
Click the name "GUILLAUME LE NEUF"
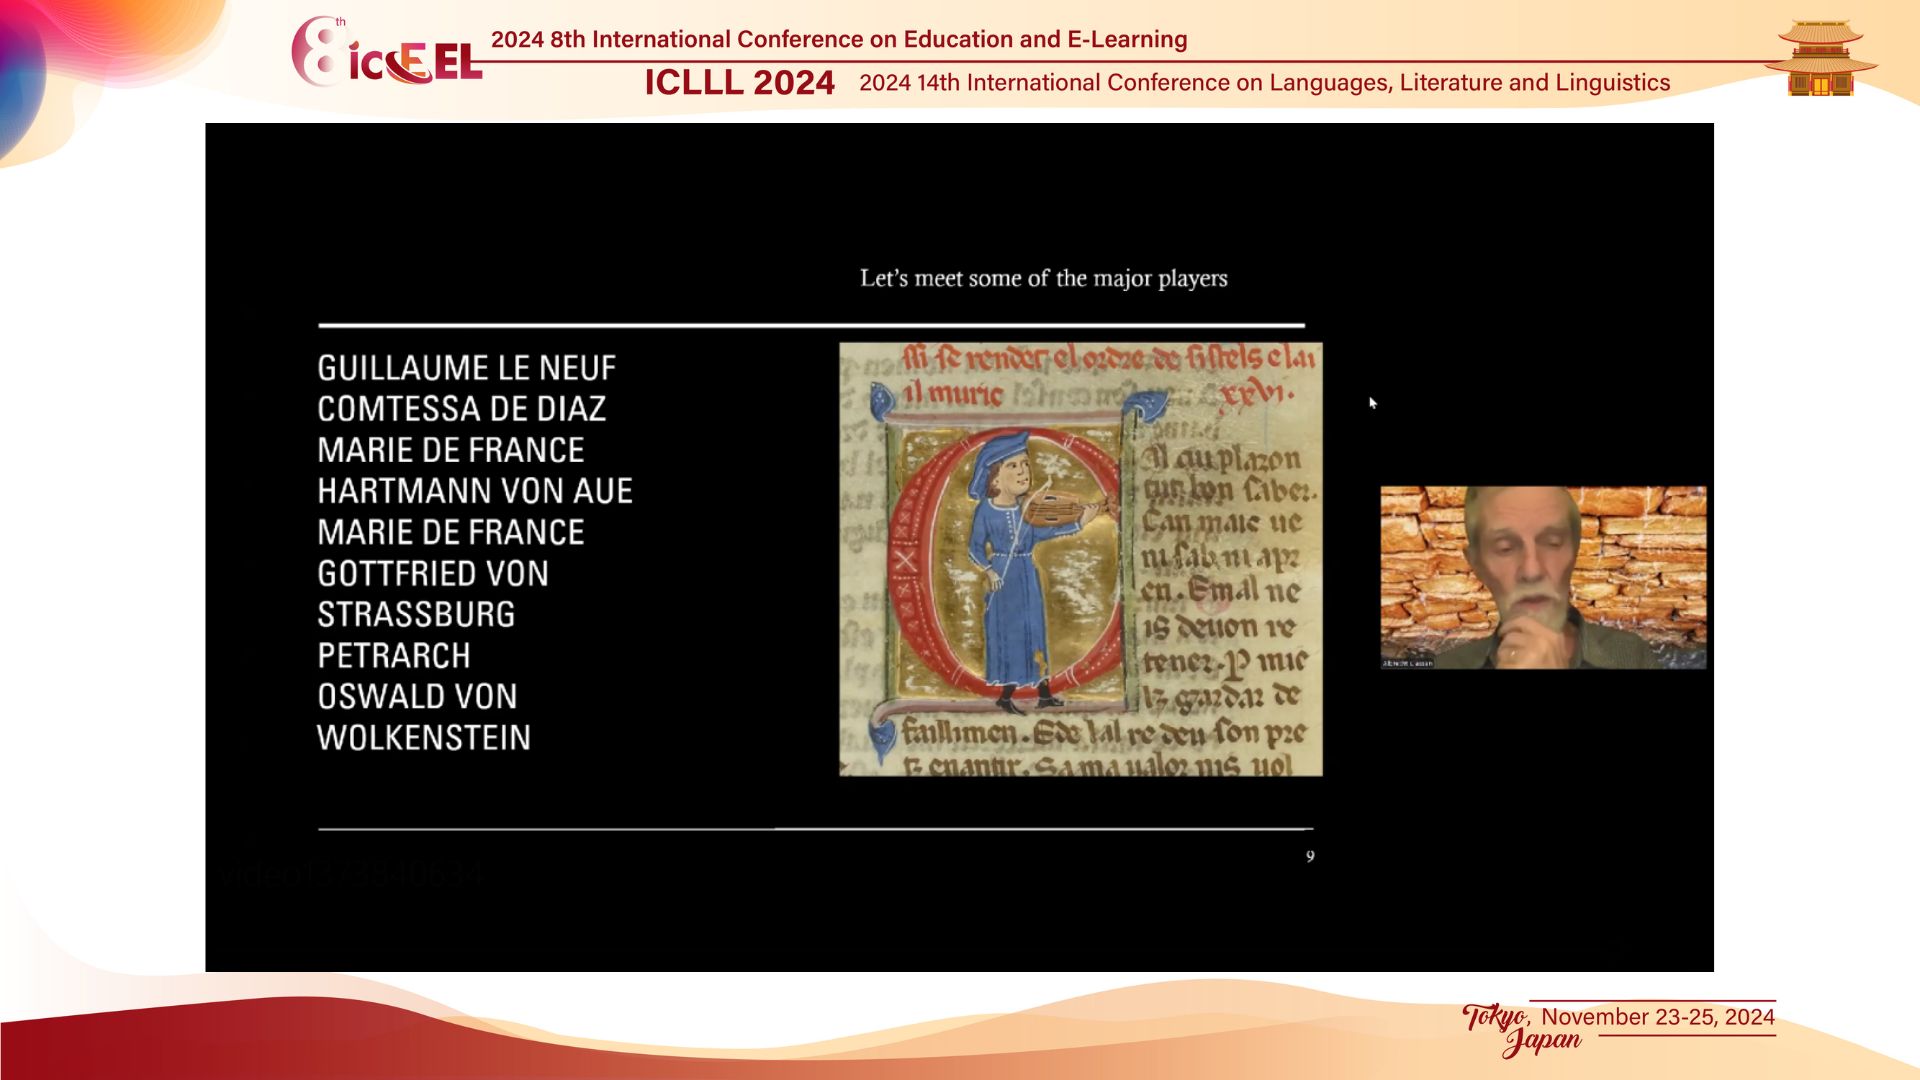tap(466, 368)
